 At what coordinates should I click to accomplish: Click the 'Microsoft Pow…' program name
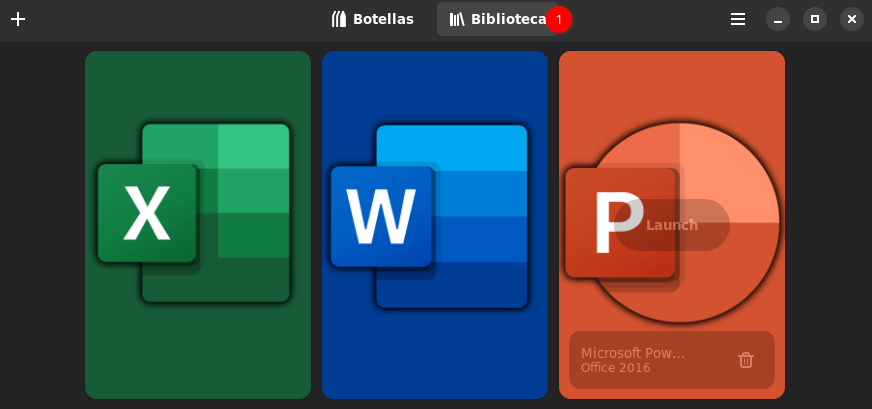tap(633, 353)
